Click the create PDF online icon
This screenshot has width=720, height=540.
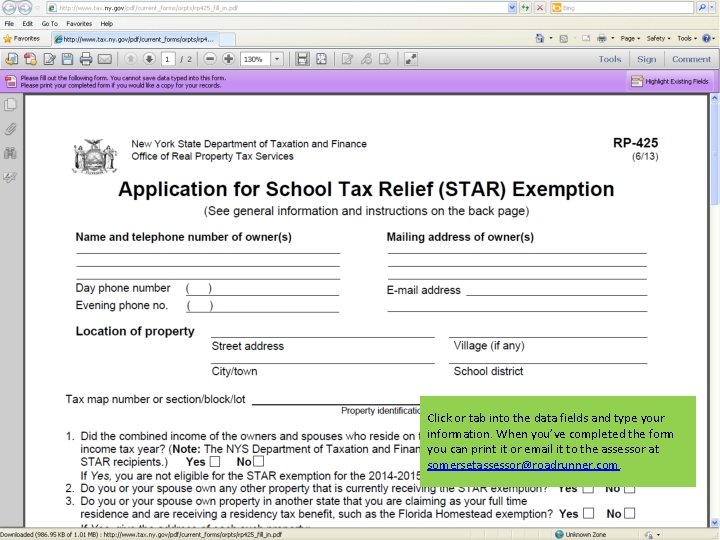11,59
